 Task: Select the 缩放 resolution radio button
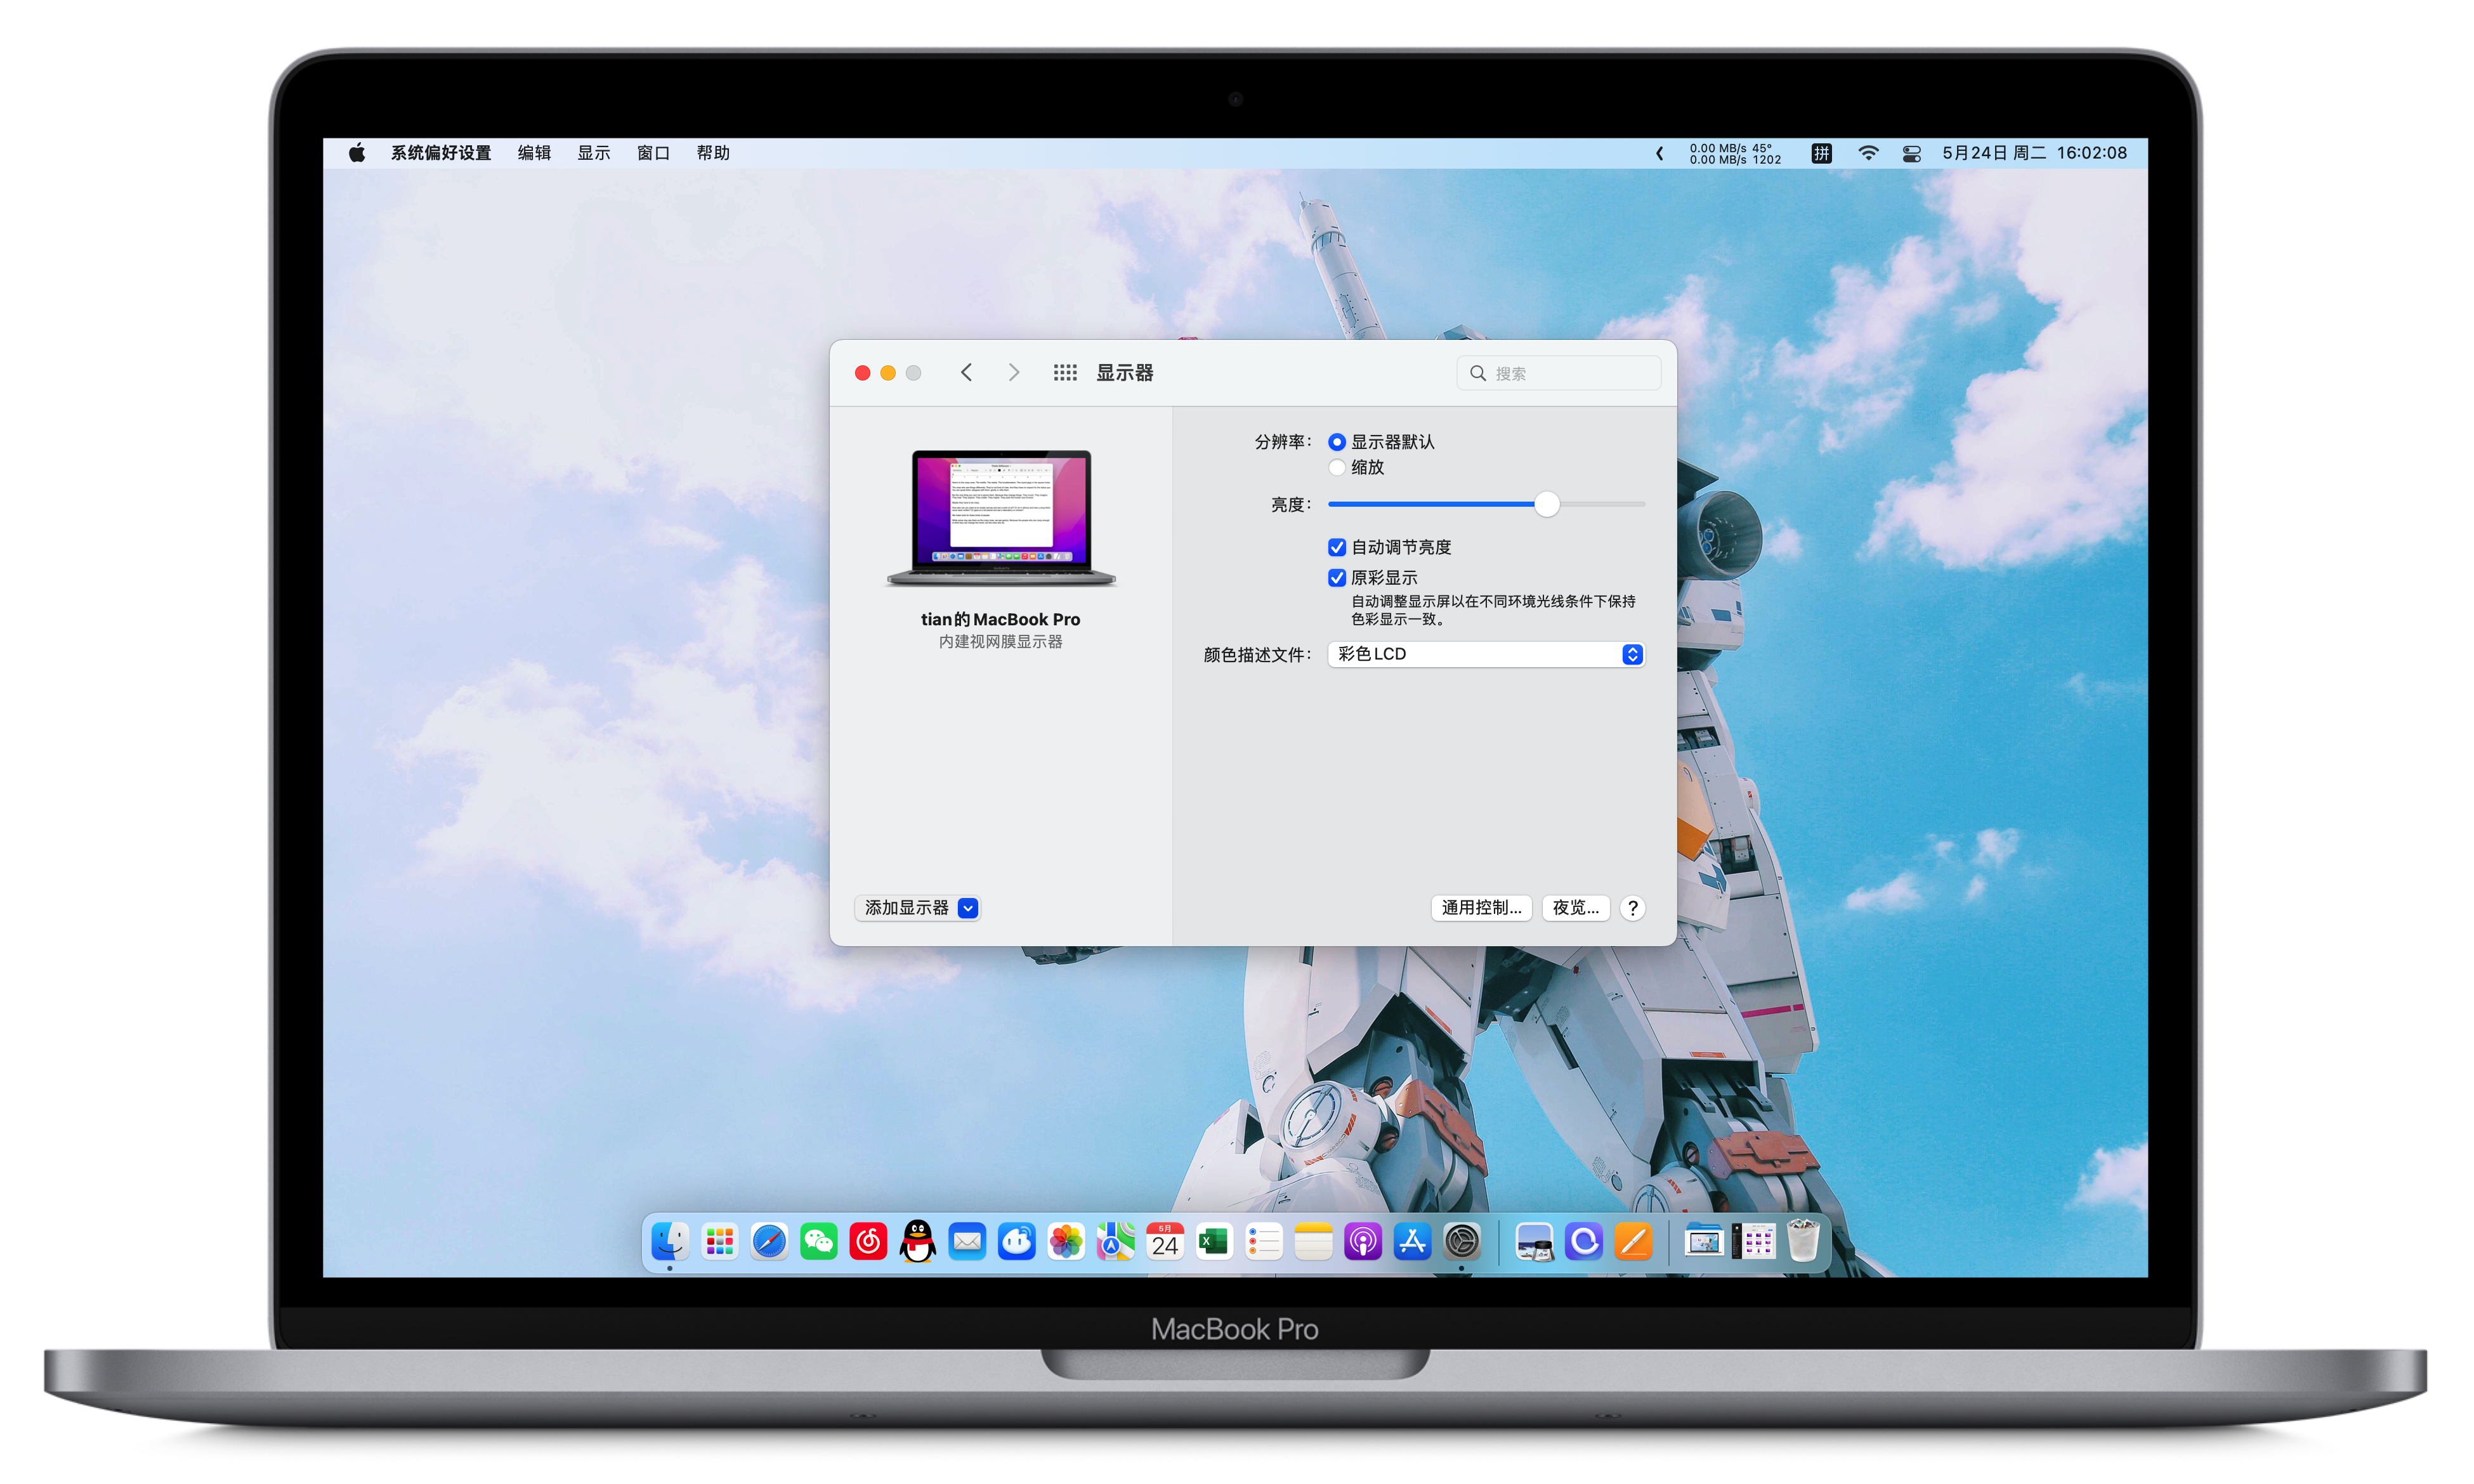click(x=1337, y=467)
